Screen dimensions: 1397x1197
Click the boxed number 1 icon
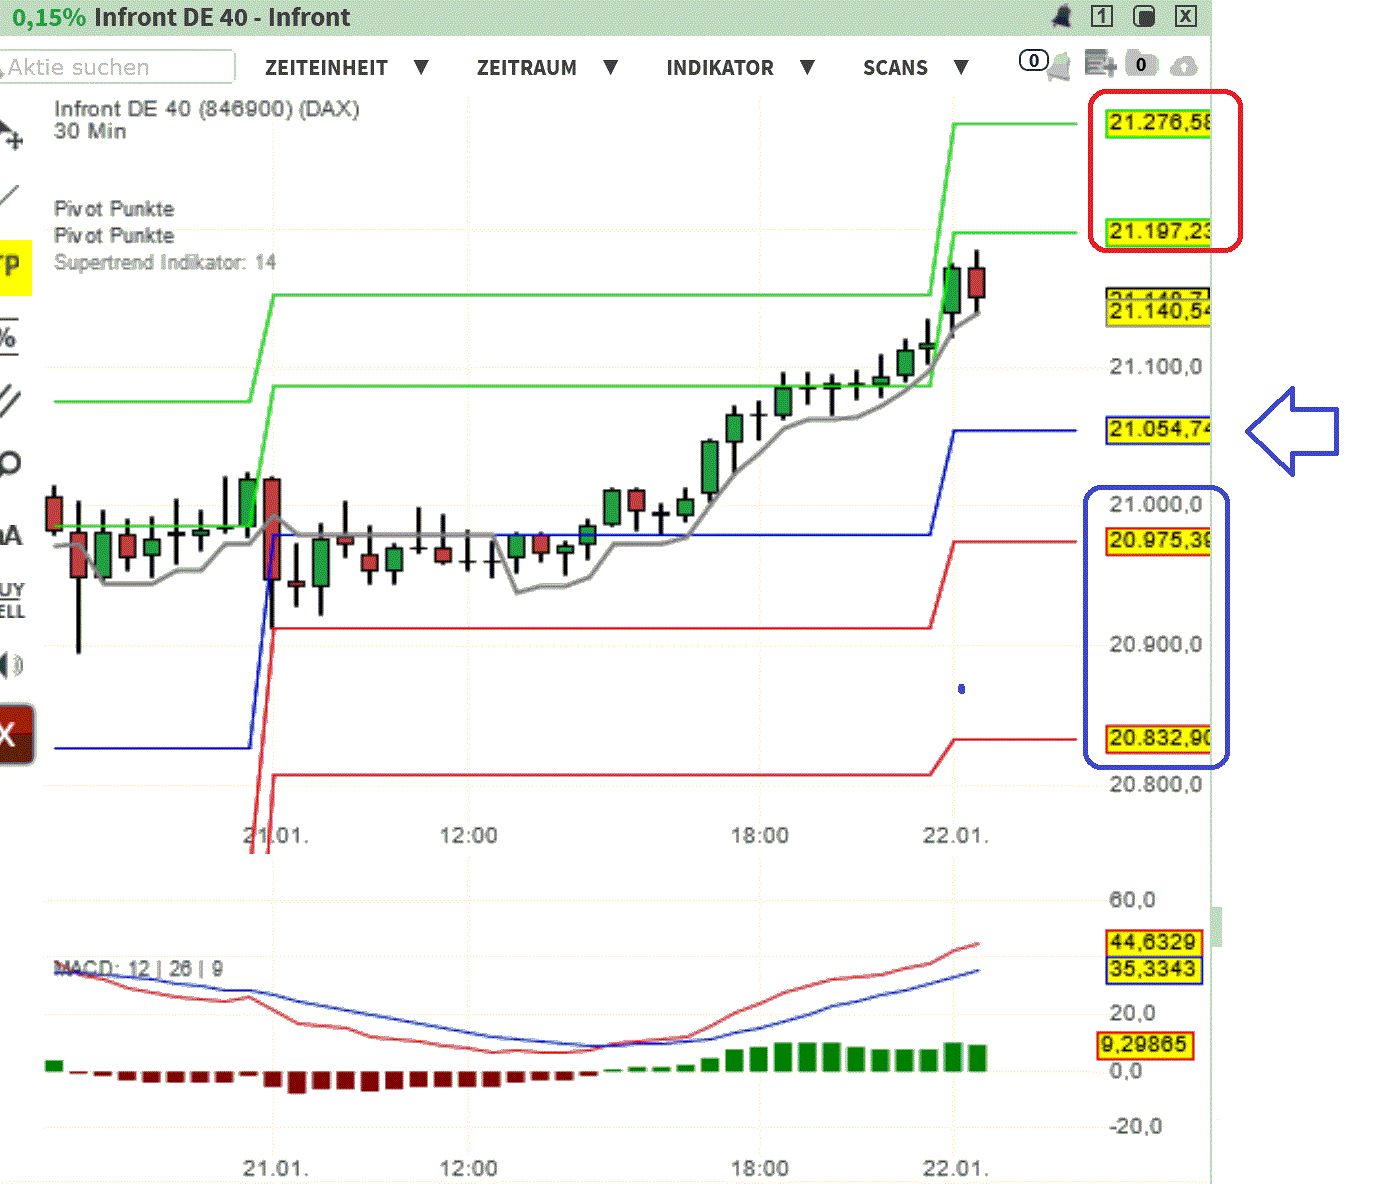pos(1101,16)
